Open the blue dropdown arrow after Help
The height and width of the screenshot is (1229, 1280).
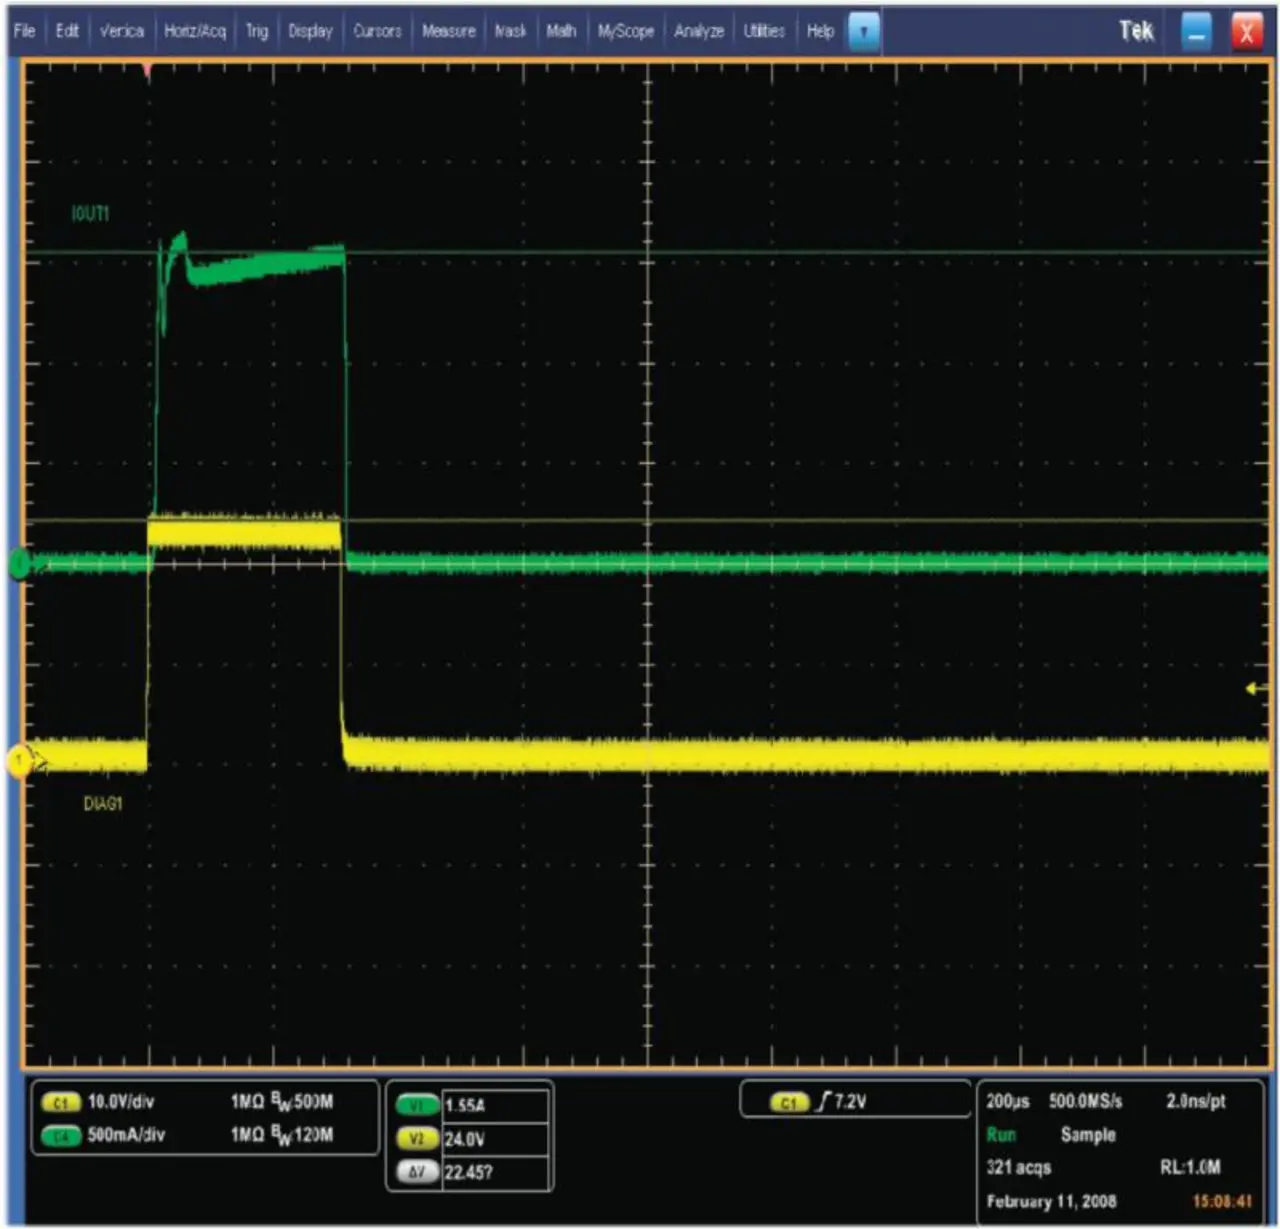(862, 31)
